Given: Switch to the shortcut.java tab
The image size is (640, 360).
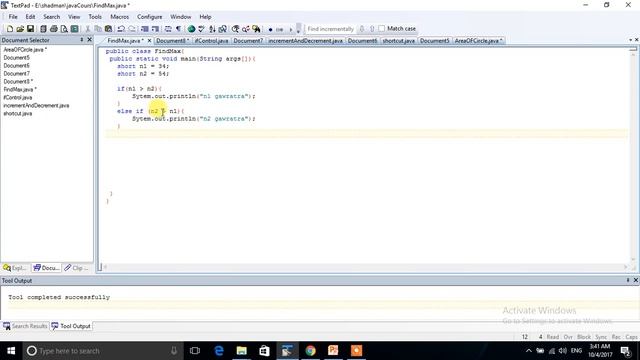Looking at the screenshot, I should coord(398,40).
